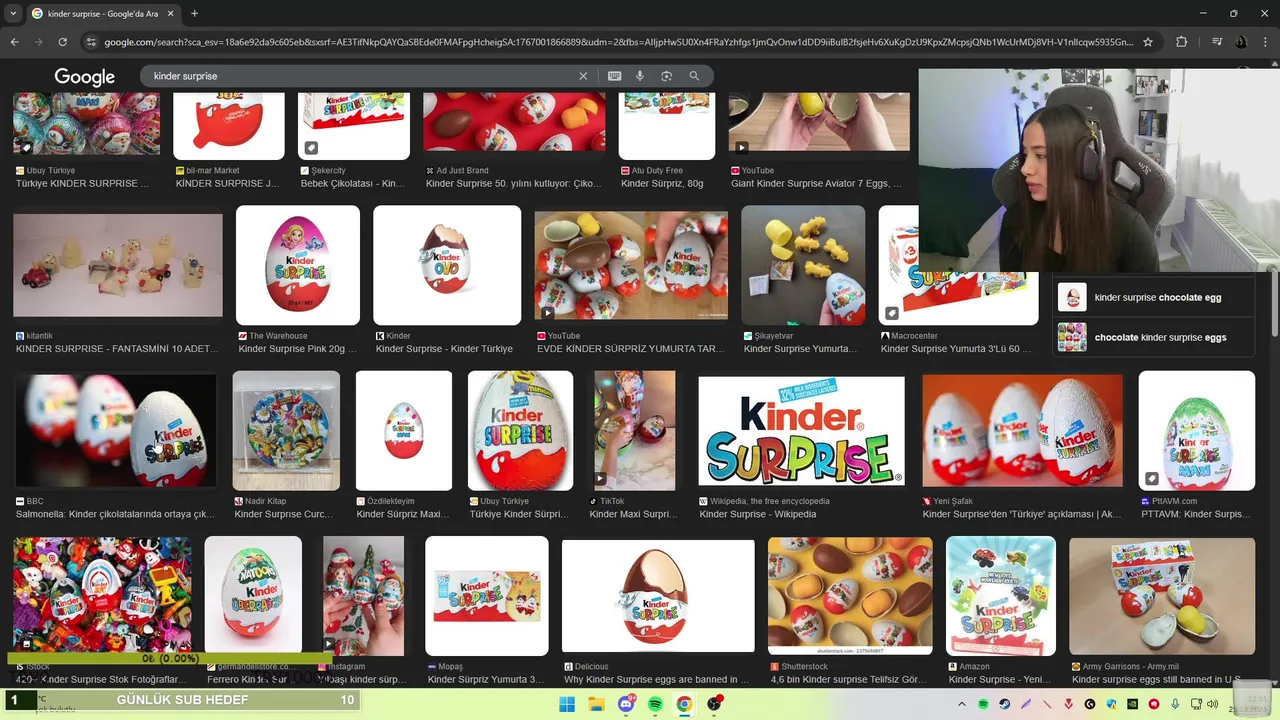Viewport: 1280px width, 720px height.
Task: Select the kinder surprise browser tab
Action: coord(103,13)
